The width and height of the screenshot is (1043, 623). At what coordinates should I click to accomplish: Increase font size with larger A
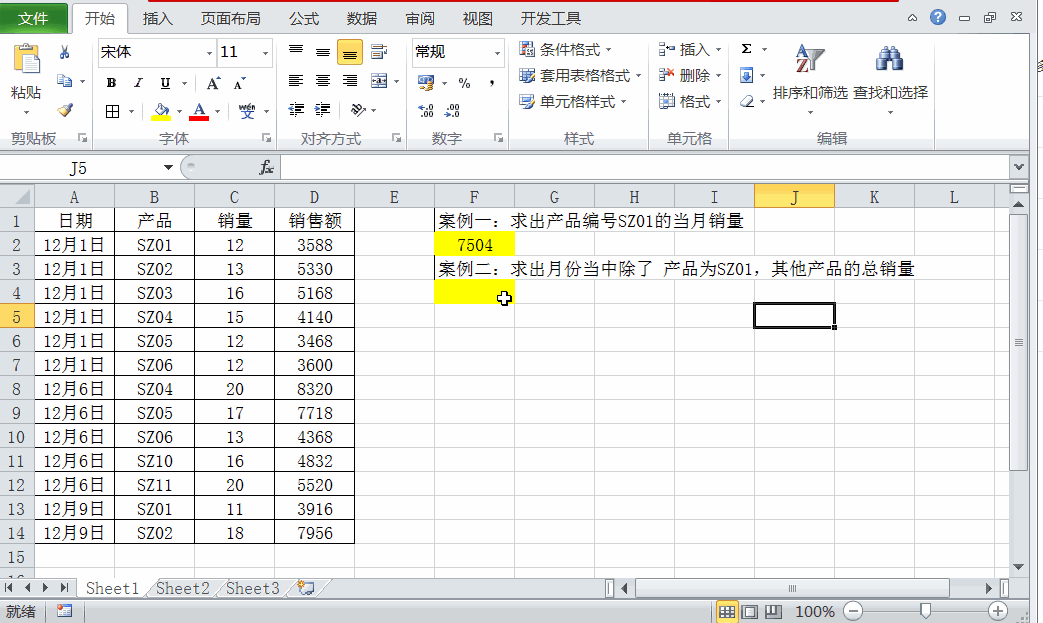point(213,83)
